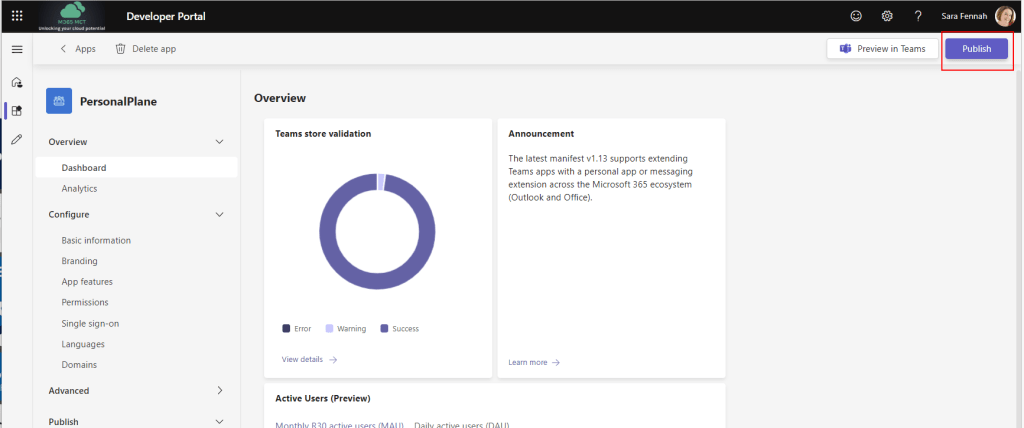Select Basic information in the sidebar

96,240
